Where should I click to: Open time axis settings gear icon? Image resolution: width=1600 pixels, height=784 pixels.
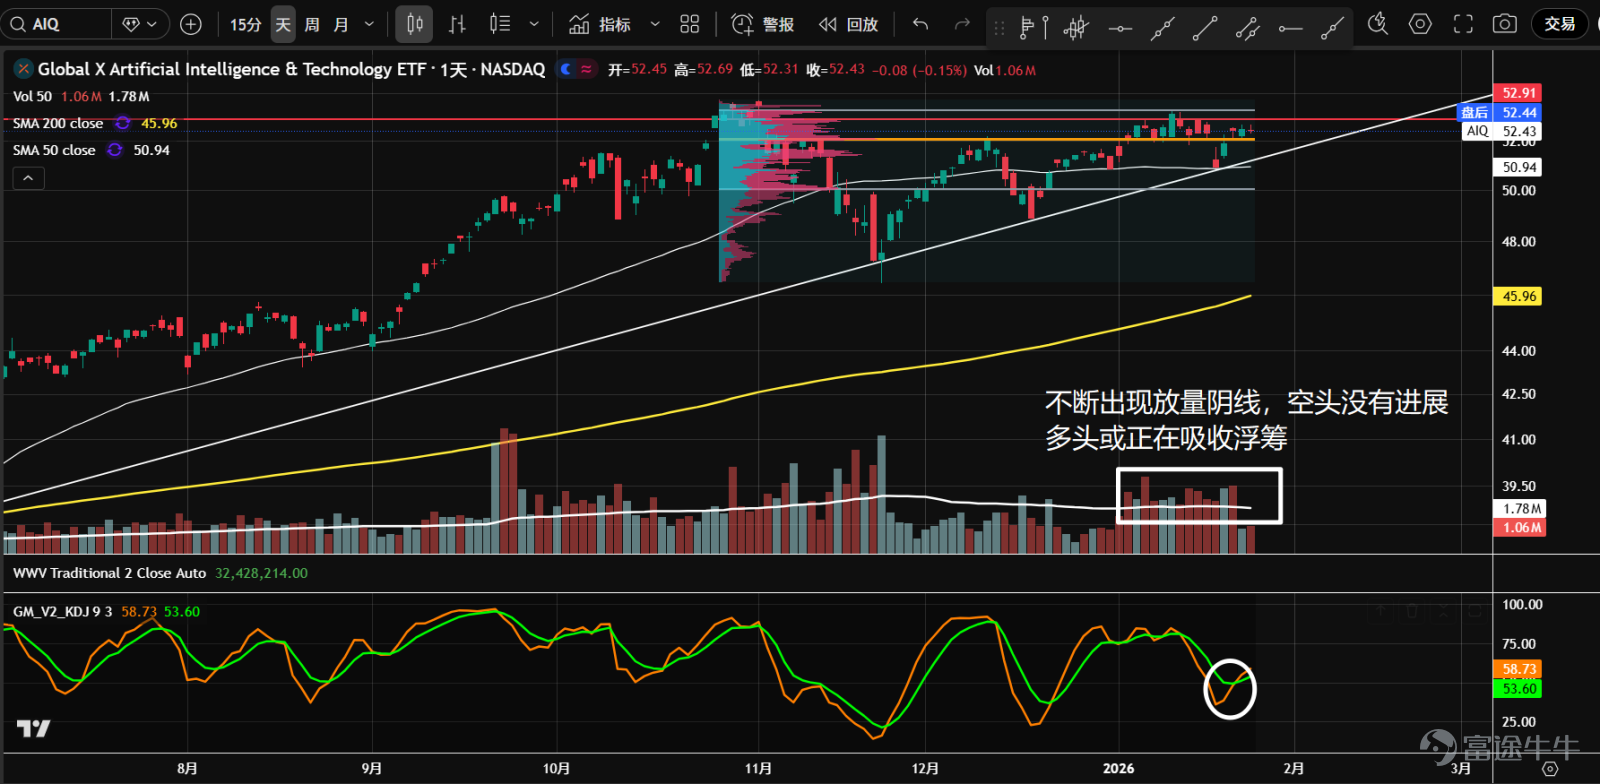tap(1549, 769)
